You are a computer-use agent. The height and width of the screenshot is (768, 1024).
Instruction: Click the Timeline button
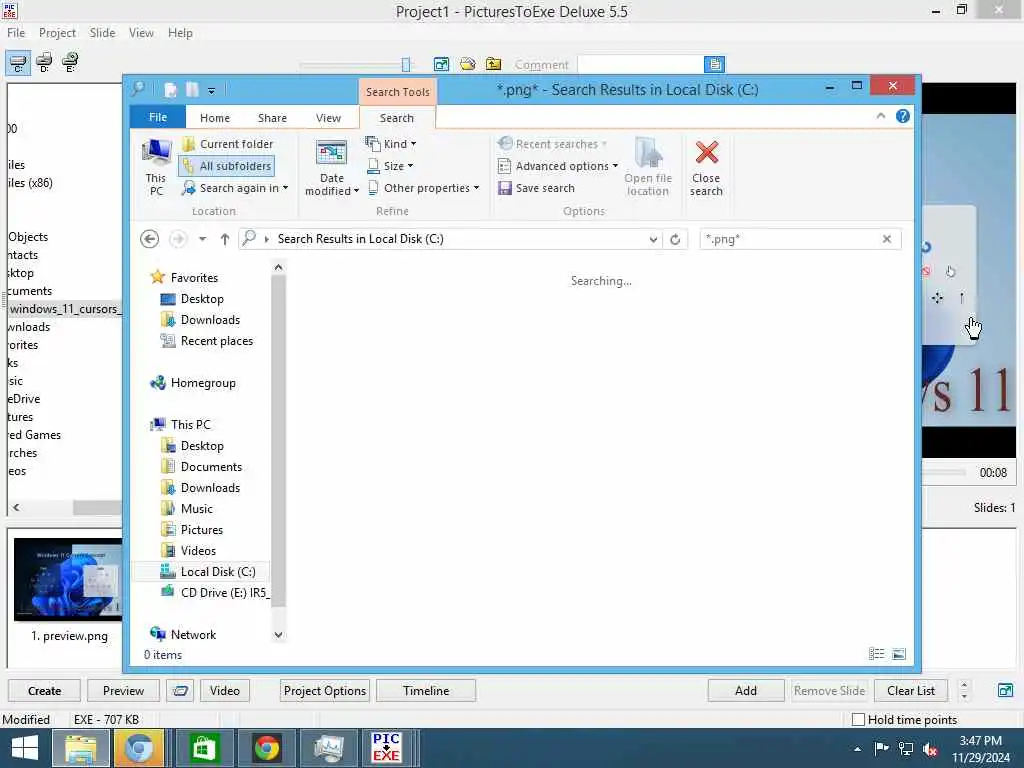click(x=426, y=690)
